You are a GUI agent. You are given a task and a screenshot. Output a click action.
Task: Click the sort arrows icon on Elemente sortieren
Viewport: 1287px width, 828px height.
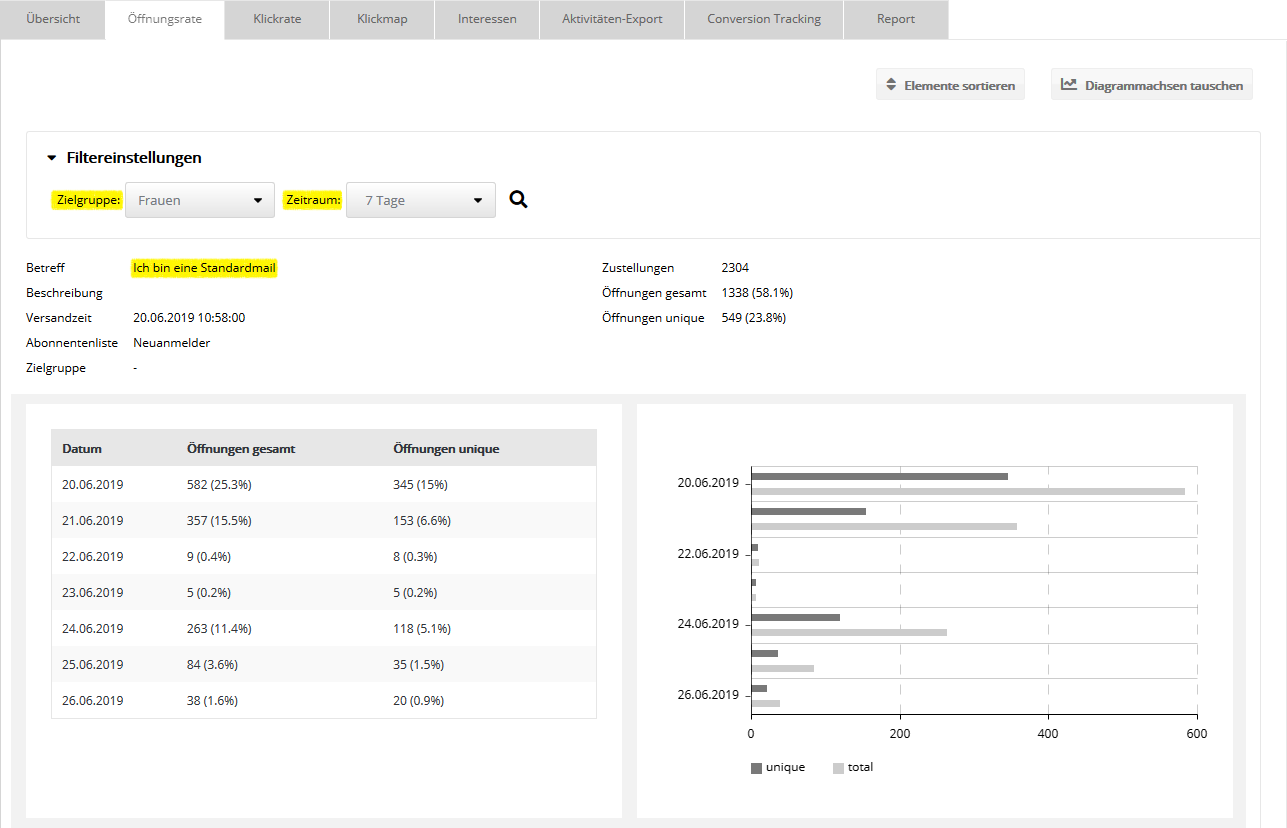click(x=891, y=85)
